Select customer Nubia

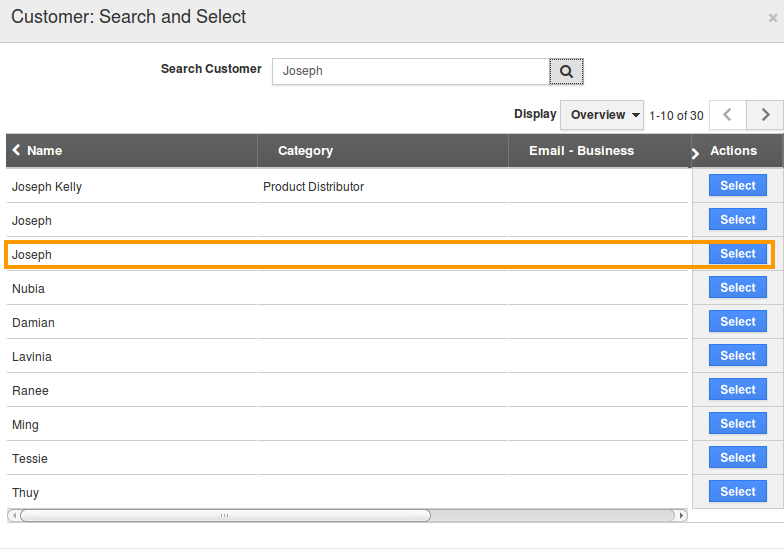(738, 288)
